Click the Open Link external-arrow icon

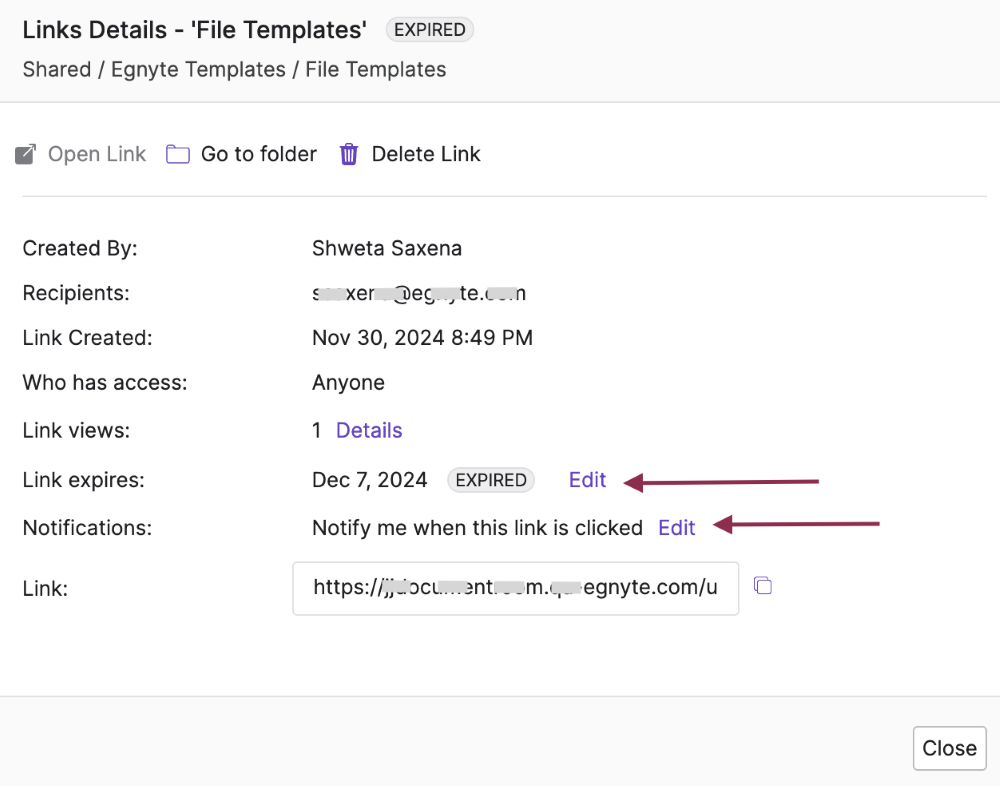click(x=26, y=155)
